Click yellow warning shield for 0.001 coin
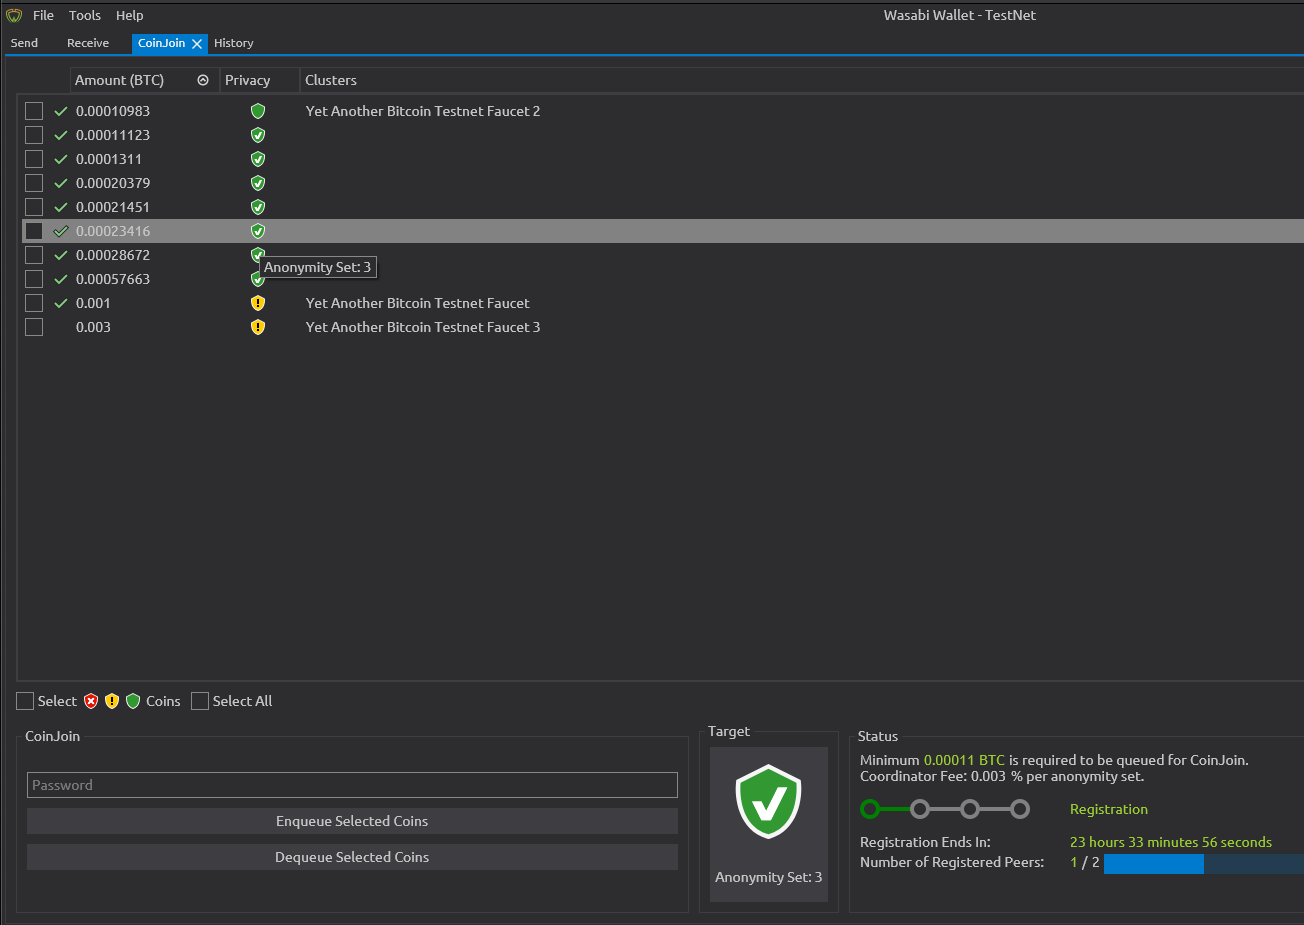The height and width of the screenshot is (925, 1304). (258, 303)
